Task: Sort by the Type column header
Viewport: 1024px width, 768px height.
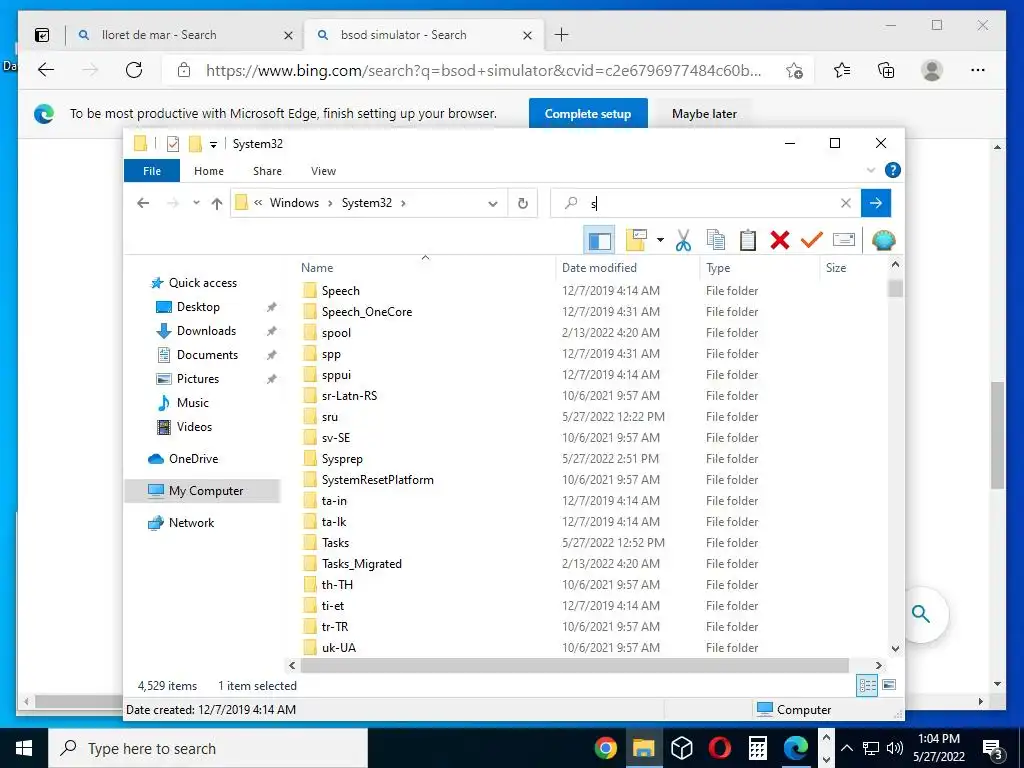Action: click(x=718, y=268)
